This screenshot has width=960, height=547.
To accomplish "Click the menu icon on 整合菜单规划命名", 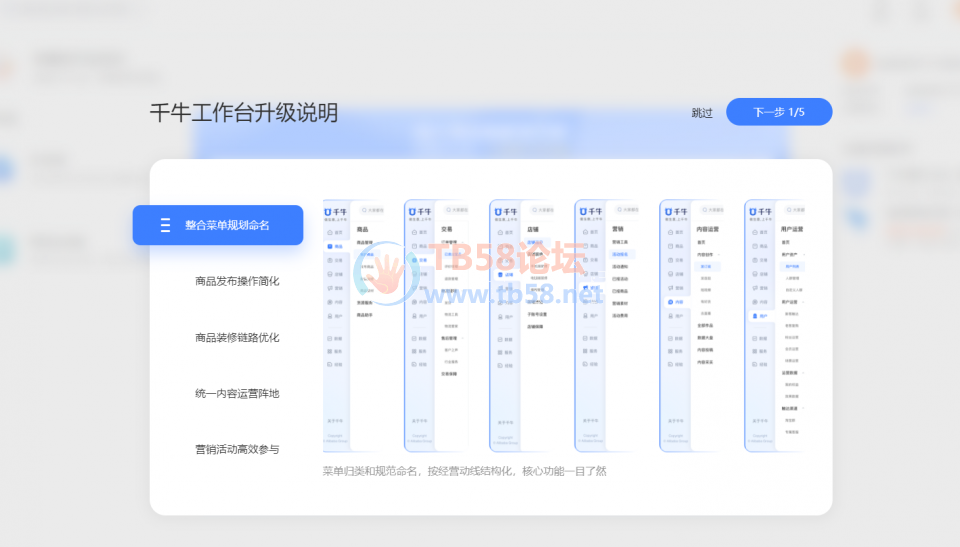I will tap(165, 225).
